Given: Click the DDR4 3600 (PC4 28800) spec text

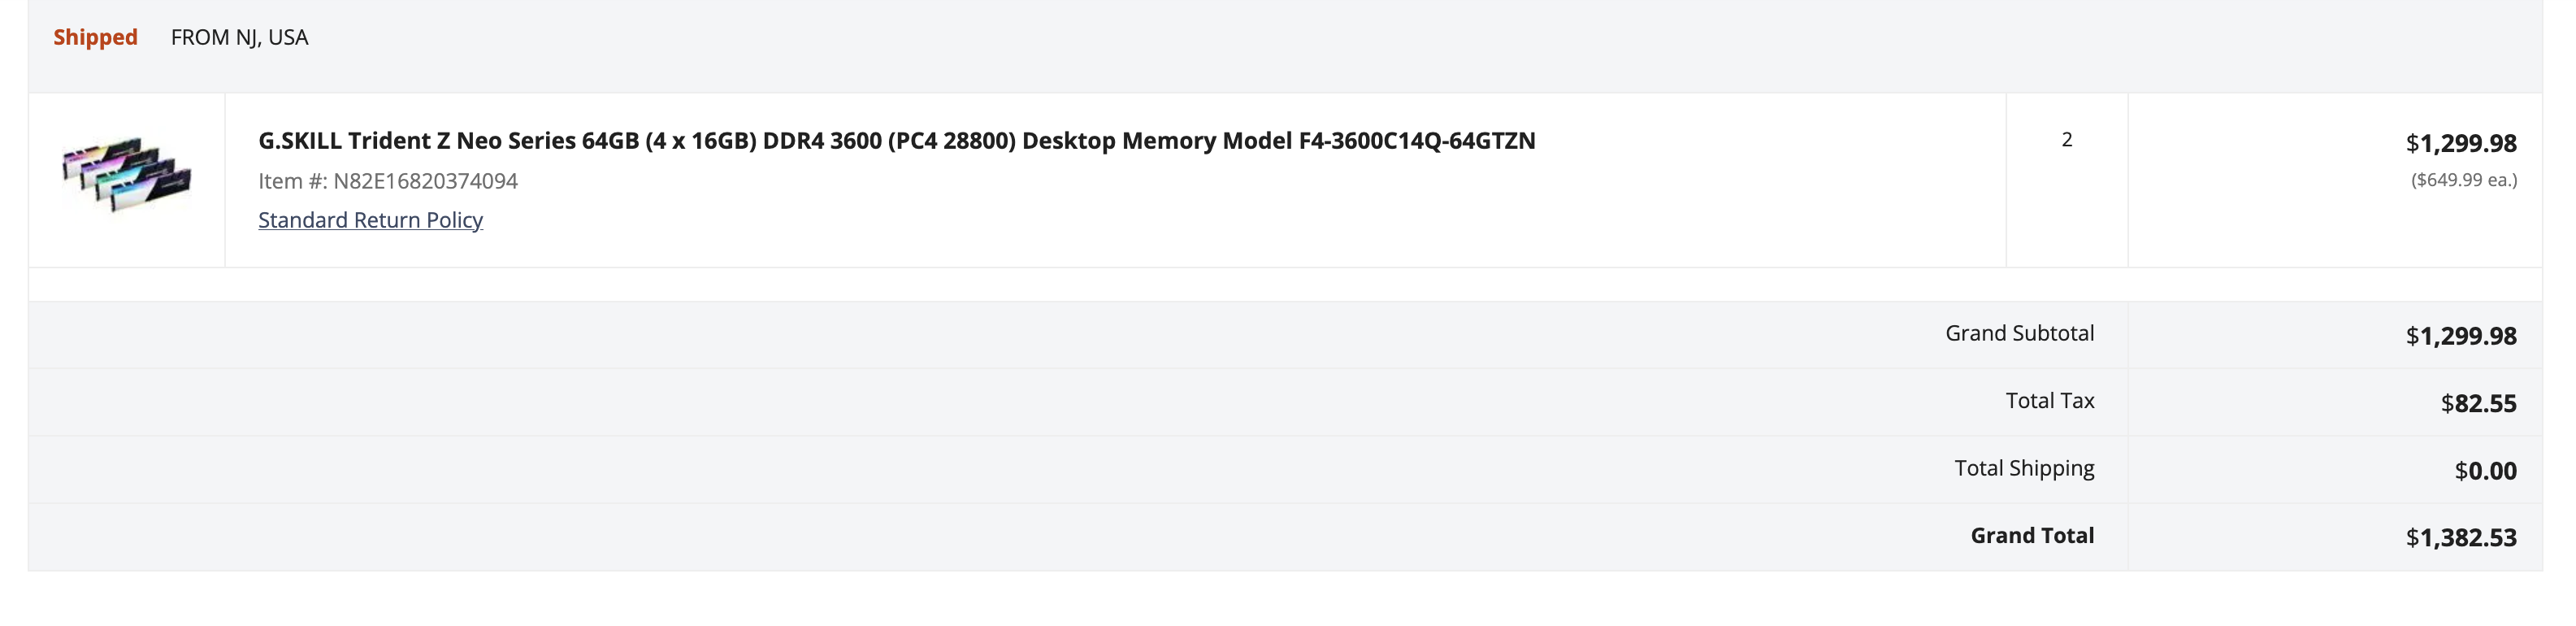Looking at the screenshot, I should pos(888,141).
